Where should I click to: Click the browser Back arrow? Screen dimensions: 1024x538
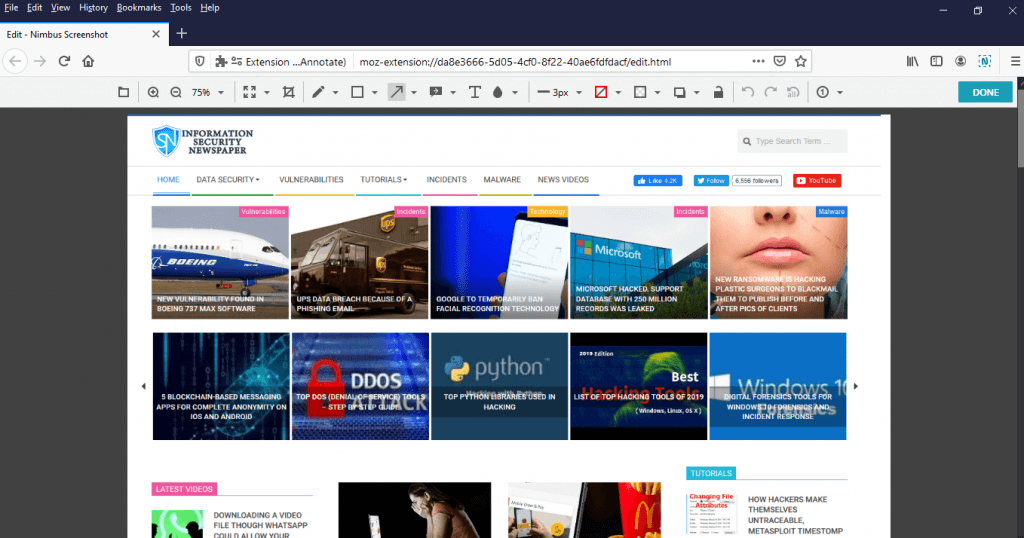pos(15,61)
